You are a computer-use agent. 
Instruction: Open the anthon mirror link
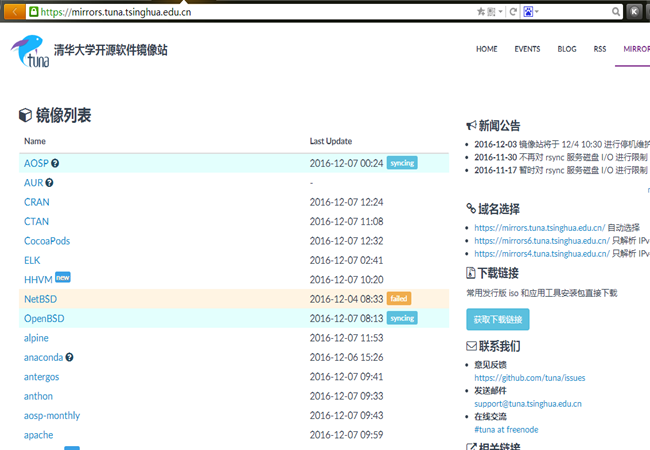[x=38, y=396]
